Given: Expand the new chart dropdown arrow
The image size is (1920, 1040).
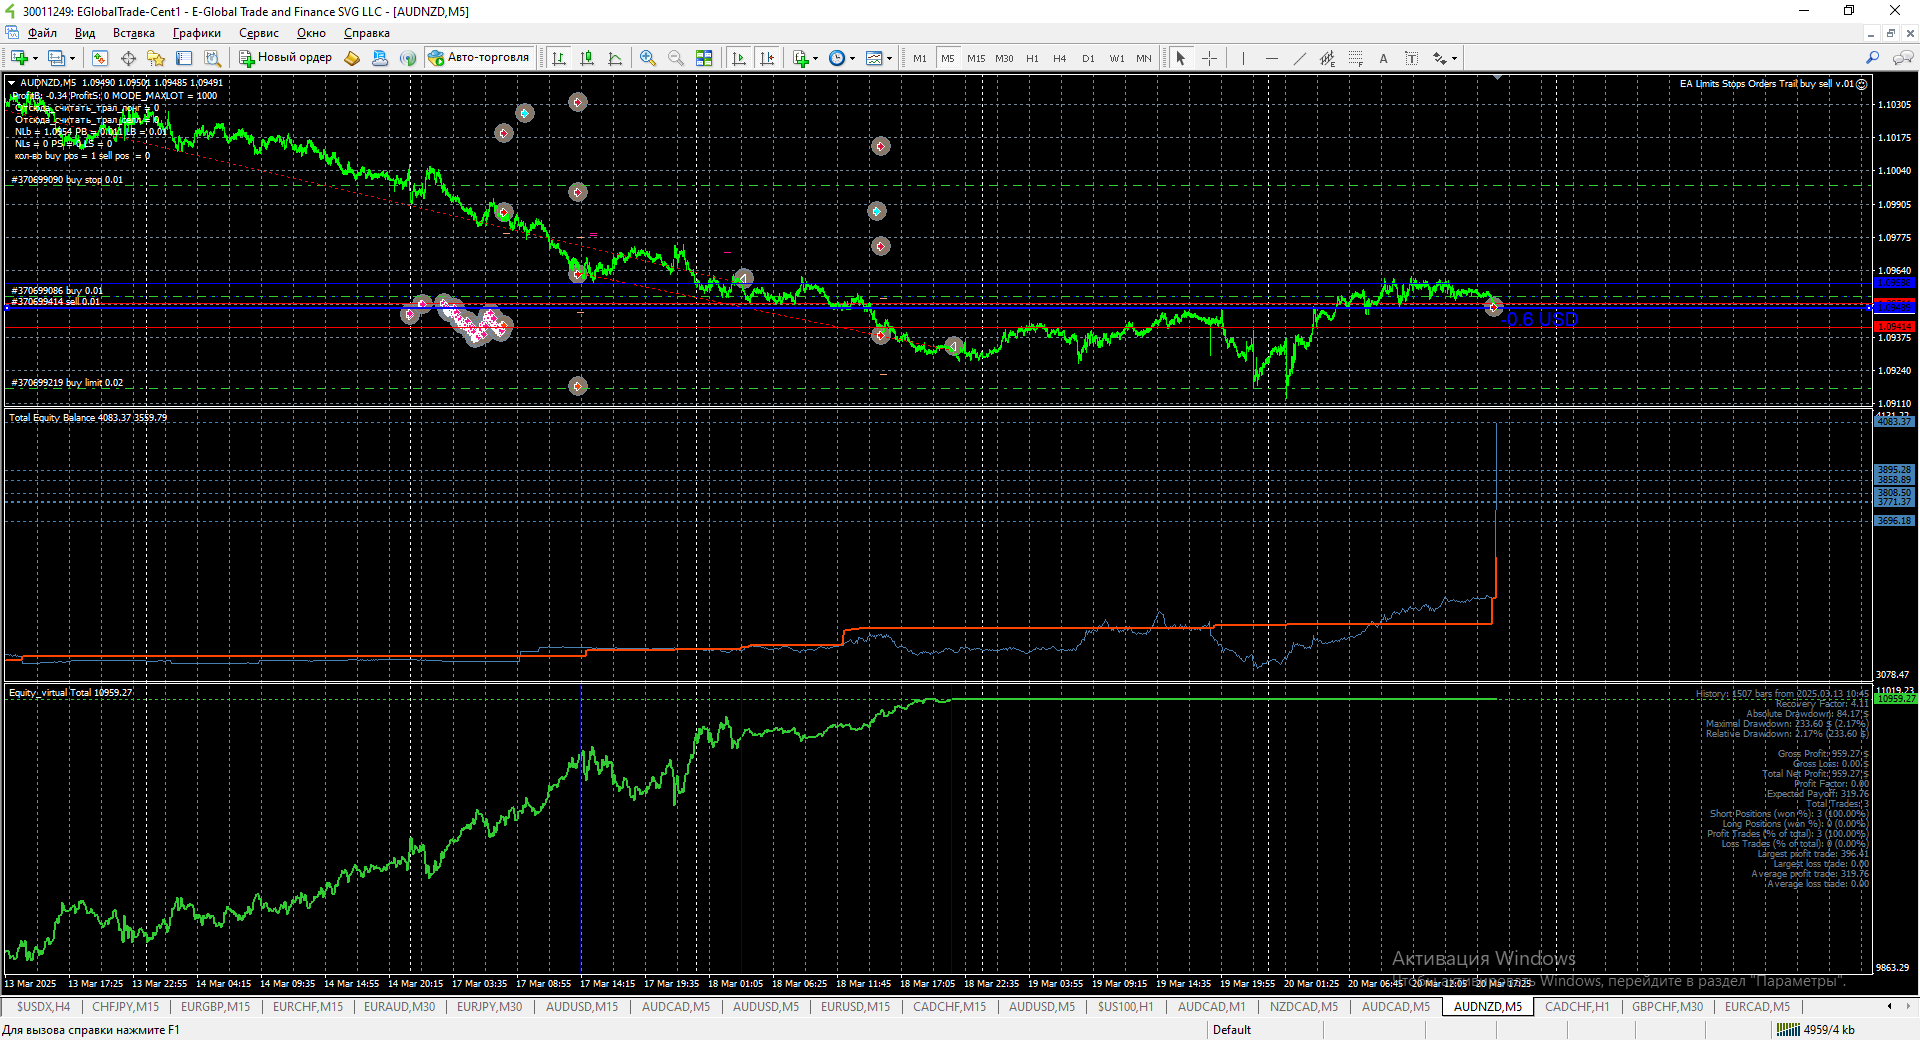Looking at the screenshot, I should (35, 58).
